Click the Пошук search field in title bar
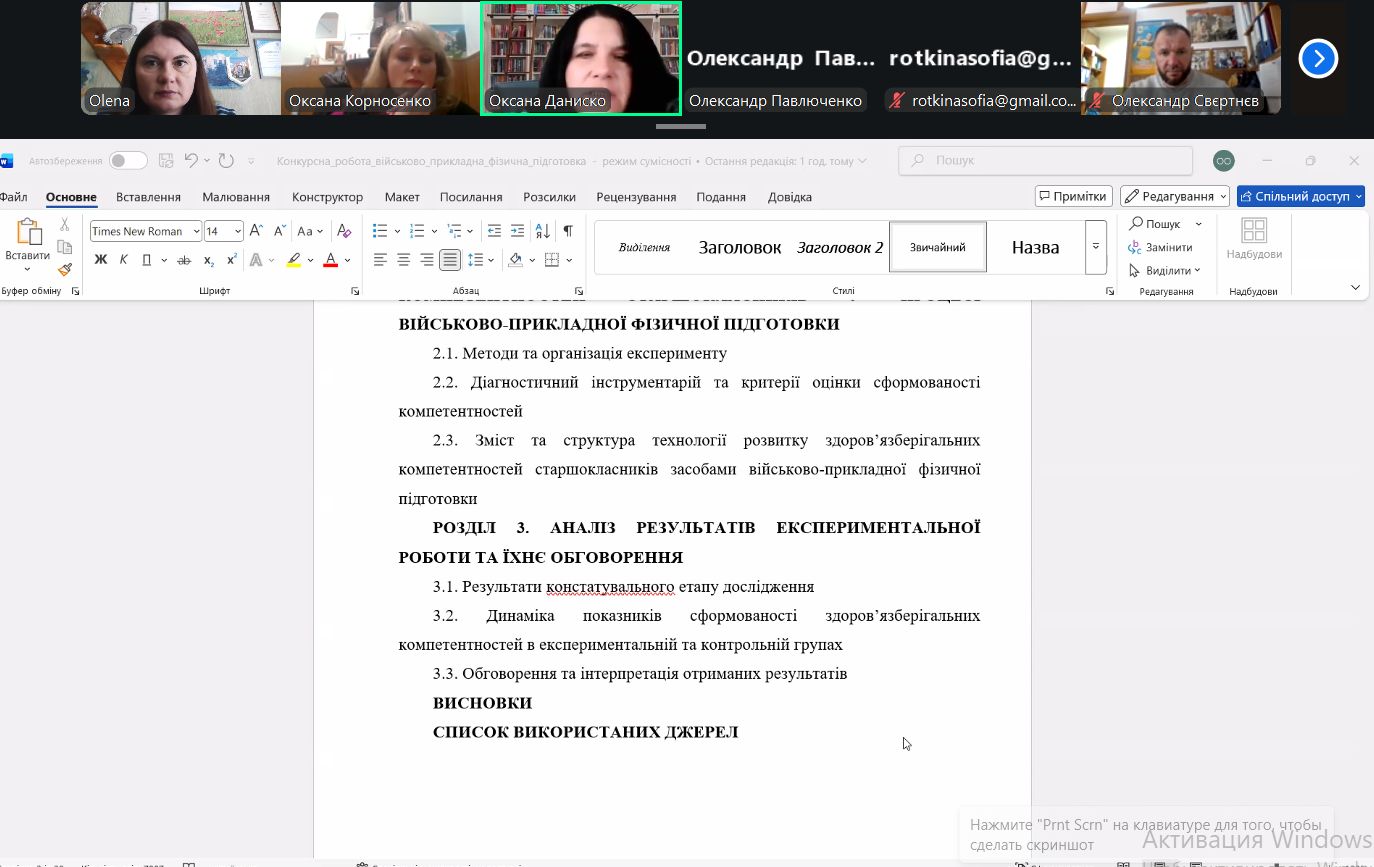The width and height of the screenshot is (1374, 867). pos(1045,161)
